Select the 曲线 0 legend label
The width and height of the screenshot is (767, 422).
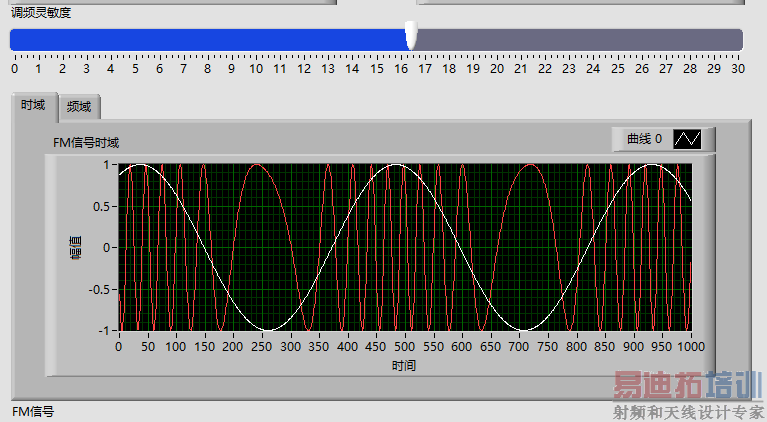(x=644, y=139)
